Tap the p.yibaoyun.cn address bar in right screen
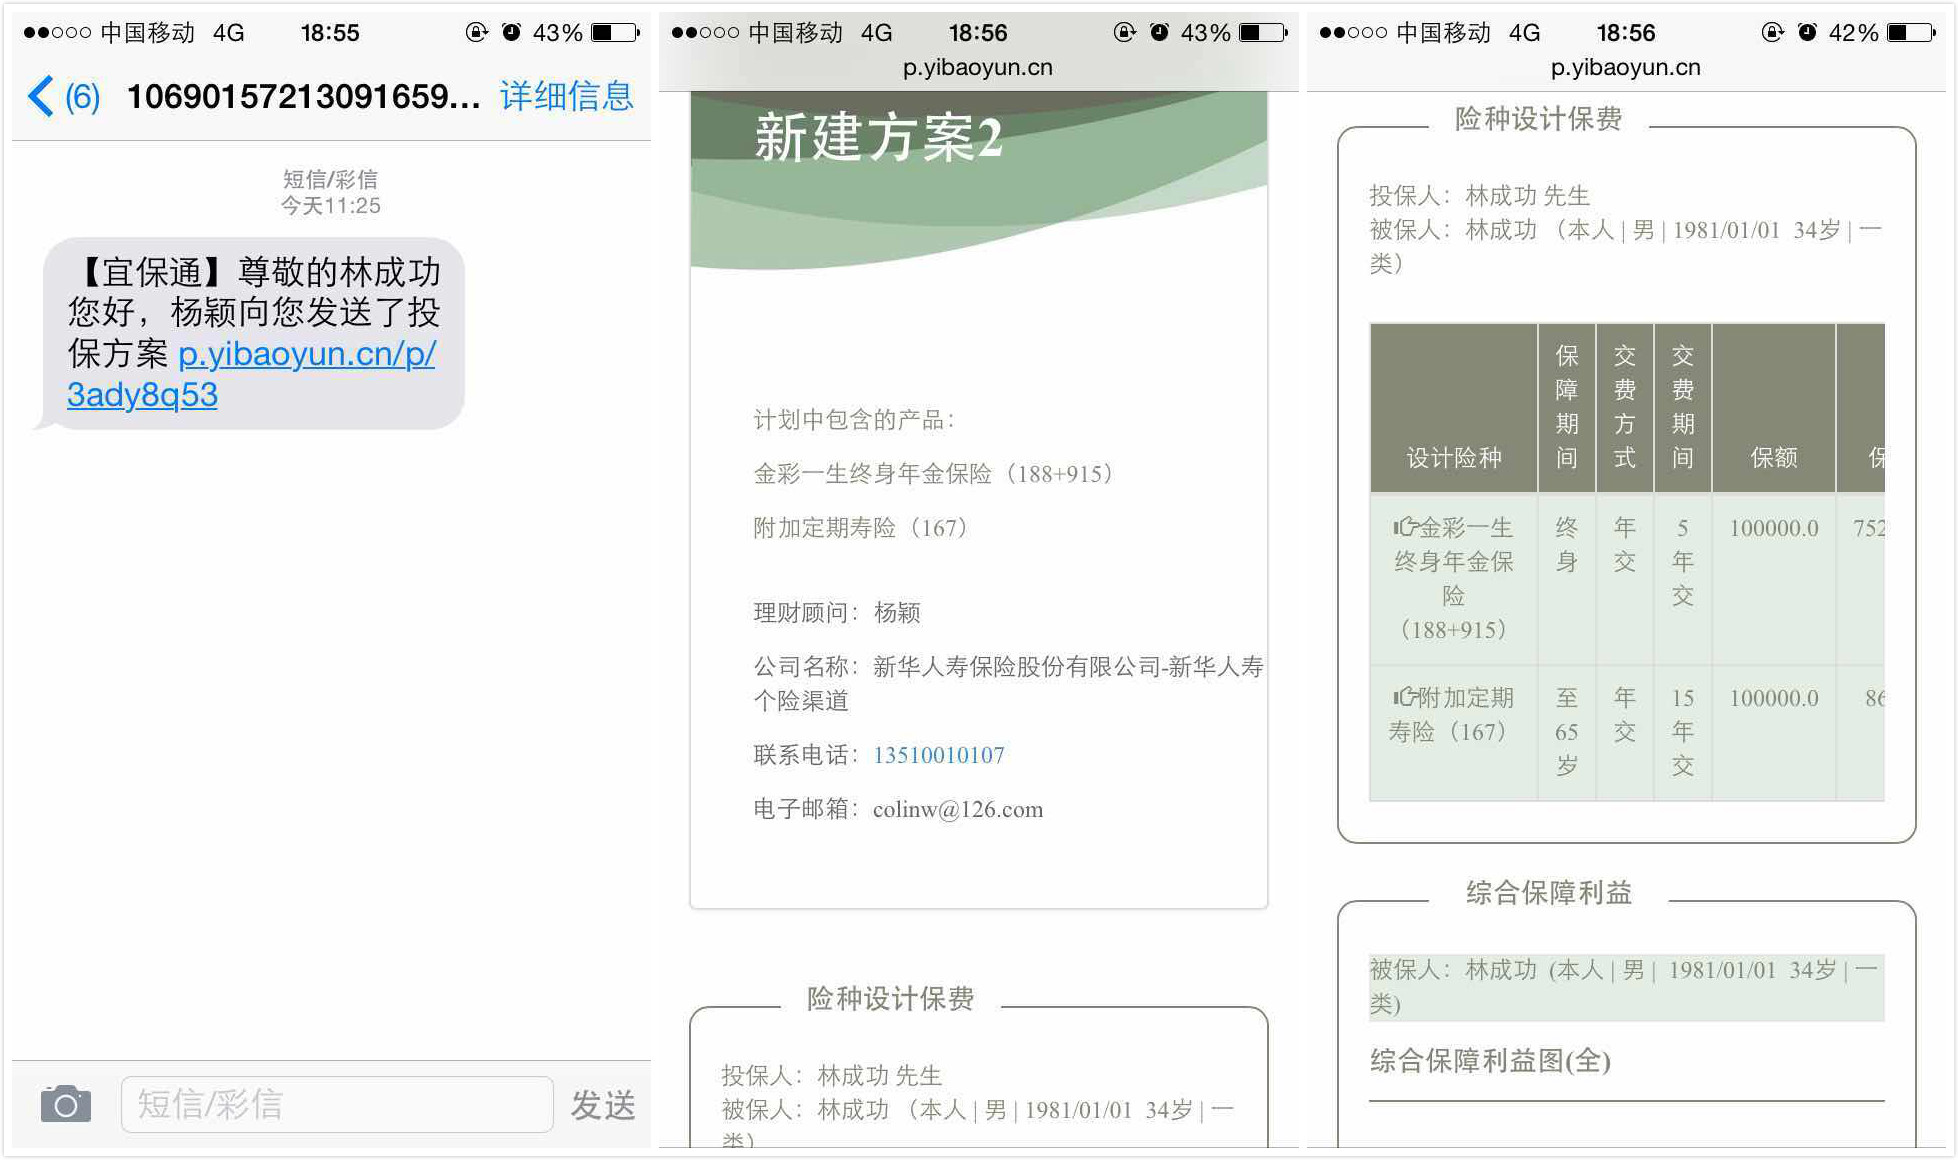The height and width of the screenshot is (1160, 1959). click(1625, 68)
